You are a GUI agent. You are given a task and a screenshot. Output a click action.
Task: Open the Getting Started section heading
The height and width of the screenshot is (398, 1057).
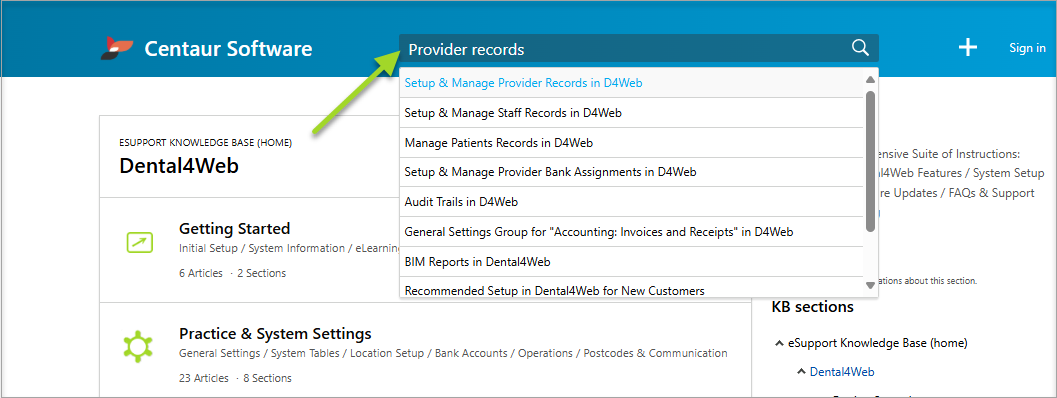point(235,228)
